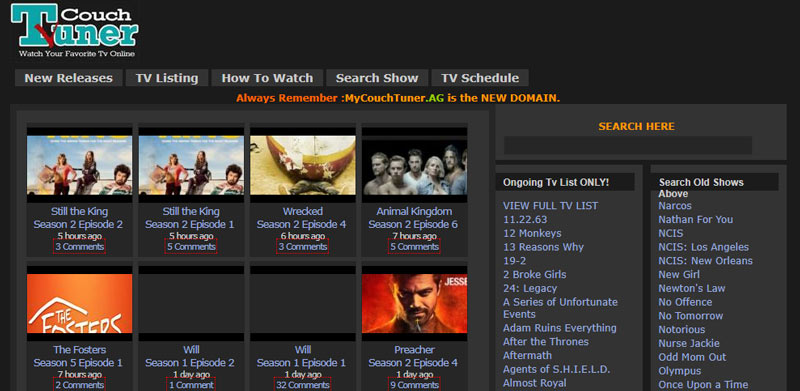Open the New Releases menu item

[x=68, y=78]
